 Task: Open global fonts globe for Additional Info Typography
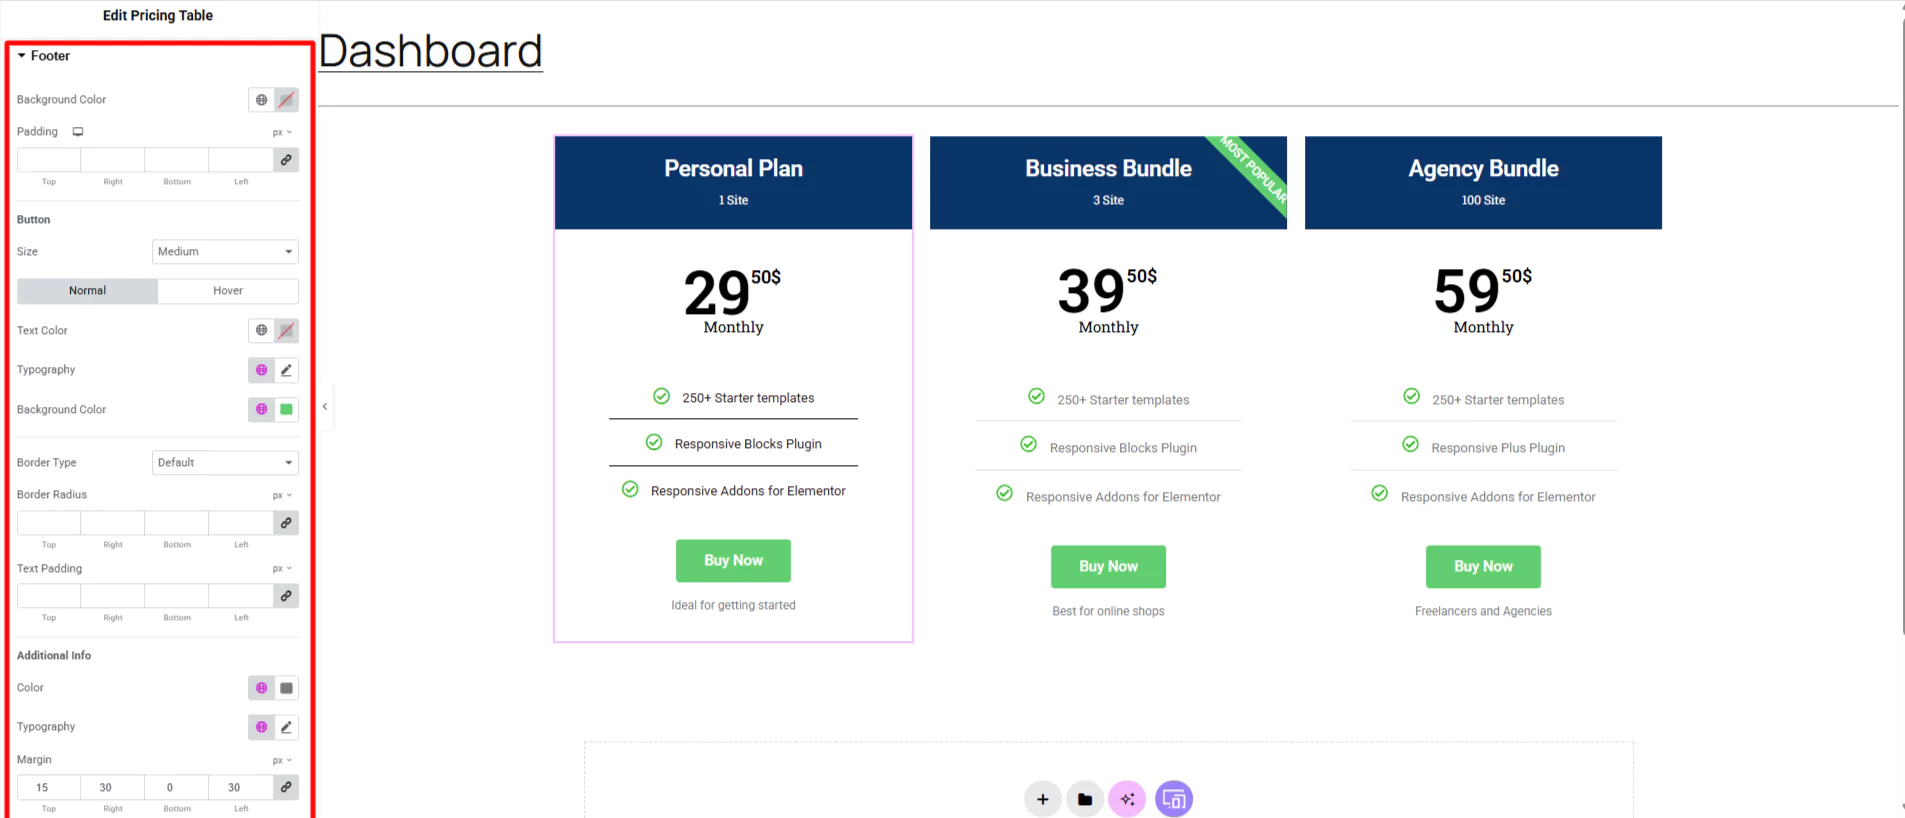coord(261,727)
